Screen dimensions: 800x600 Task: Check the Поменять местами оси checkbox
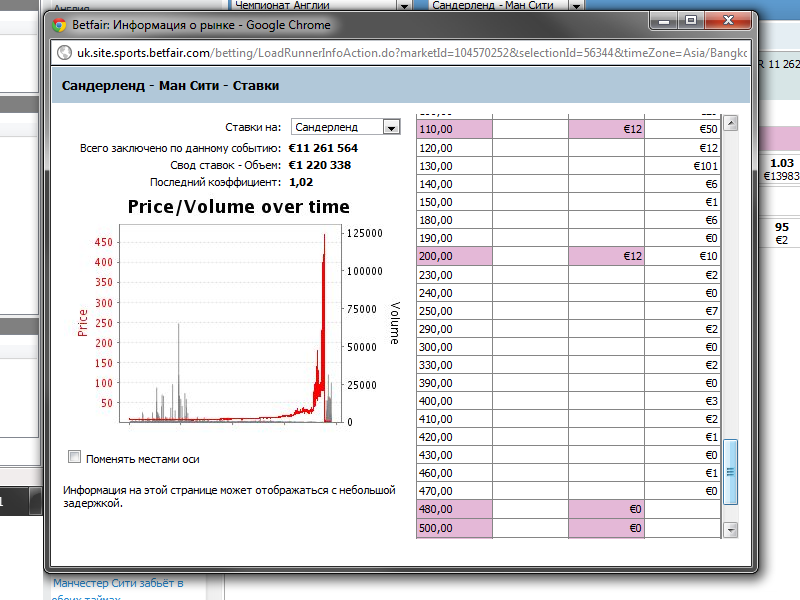pyautogui.click(x=74, y=457)
